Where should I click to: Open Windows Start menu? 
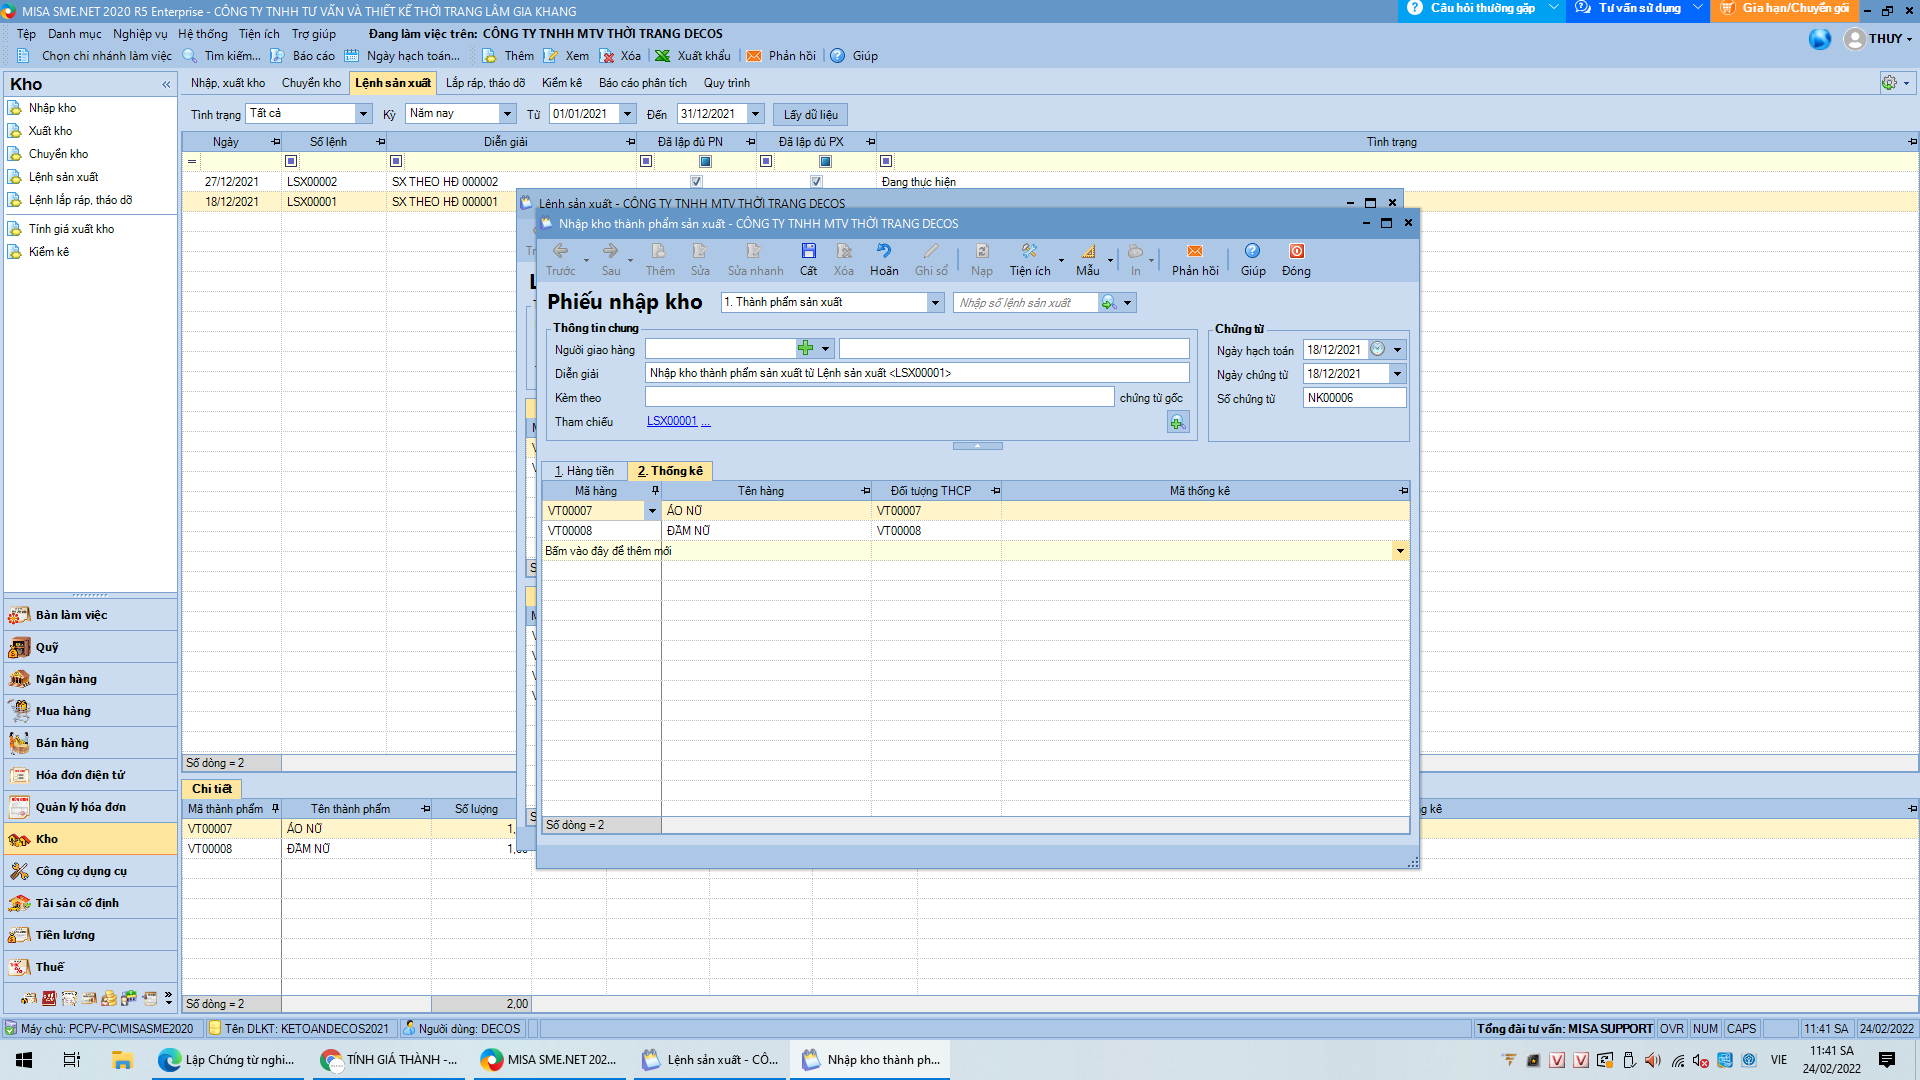coord(24,1060)
